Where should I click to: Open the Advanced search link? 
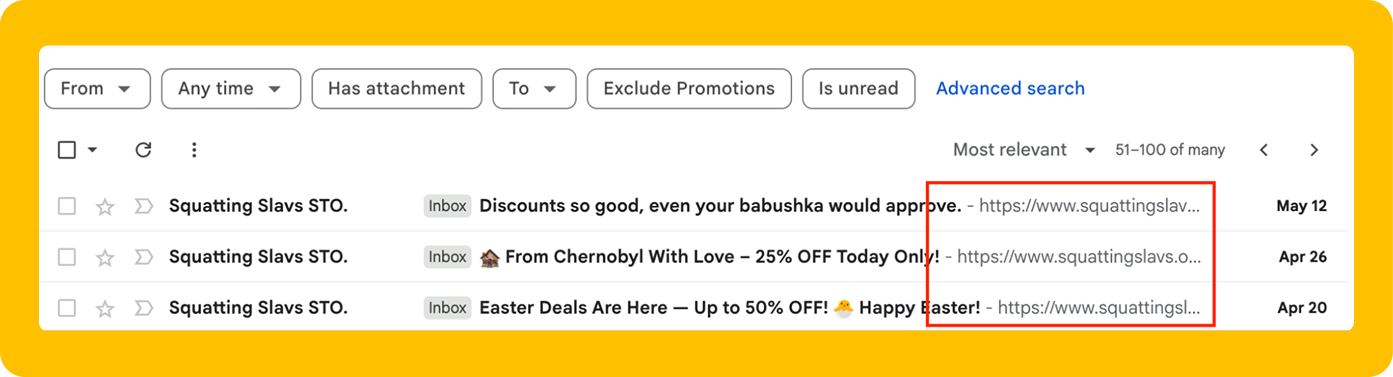(1010, 88)
